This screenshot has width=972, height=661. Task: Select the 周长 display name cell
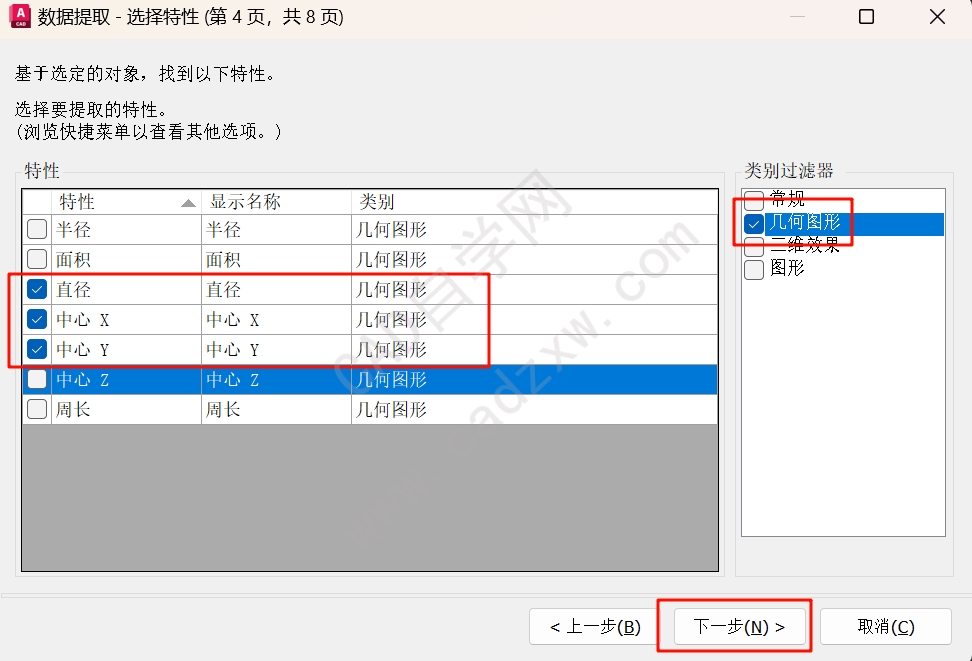tap(276, 409)
